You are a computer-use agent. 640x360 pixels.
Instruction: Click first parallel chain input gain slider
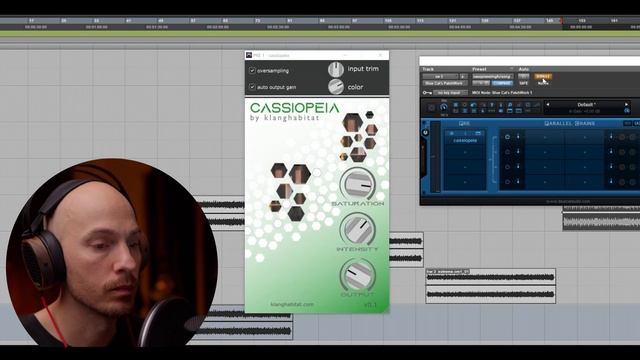pos(518,137)
